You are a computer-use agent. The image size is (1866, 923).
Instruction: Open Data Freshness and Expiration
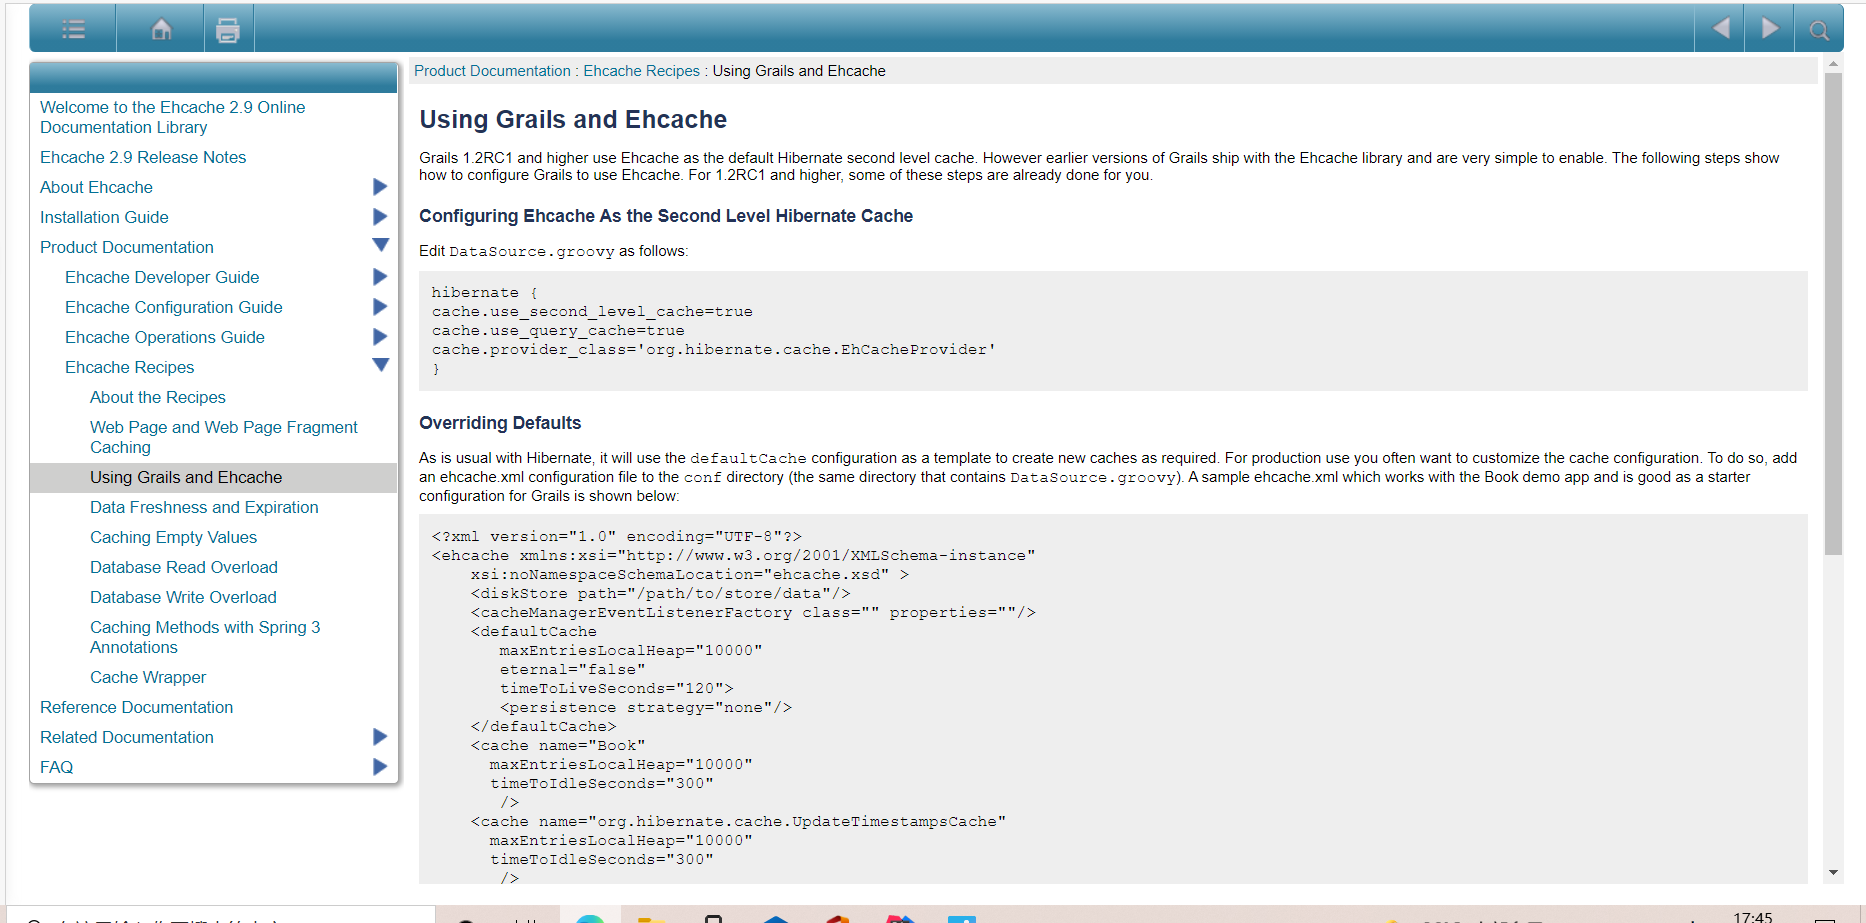pos(204,507)
